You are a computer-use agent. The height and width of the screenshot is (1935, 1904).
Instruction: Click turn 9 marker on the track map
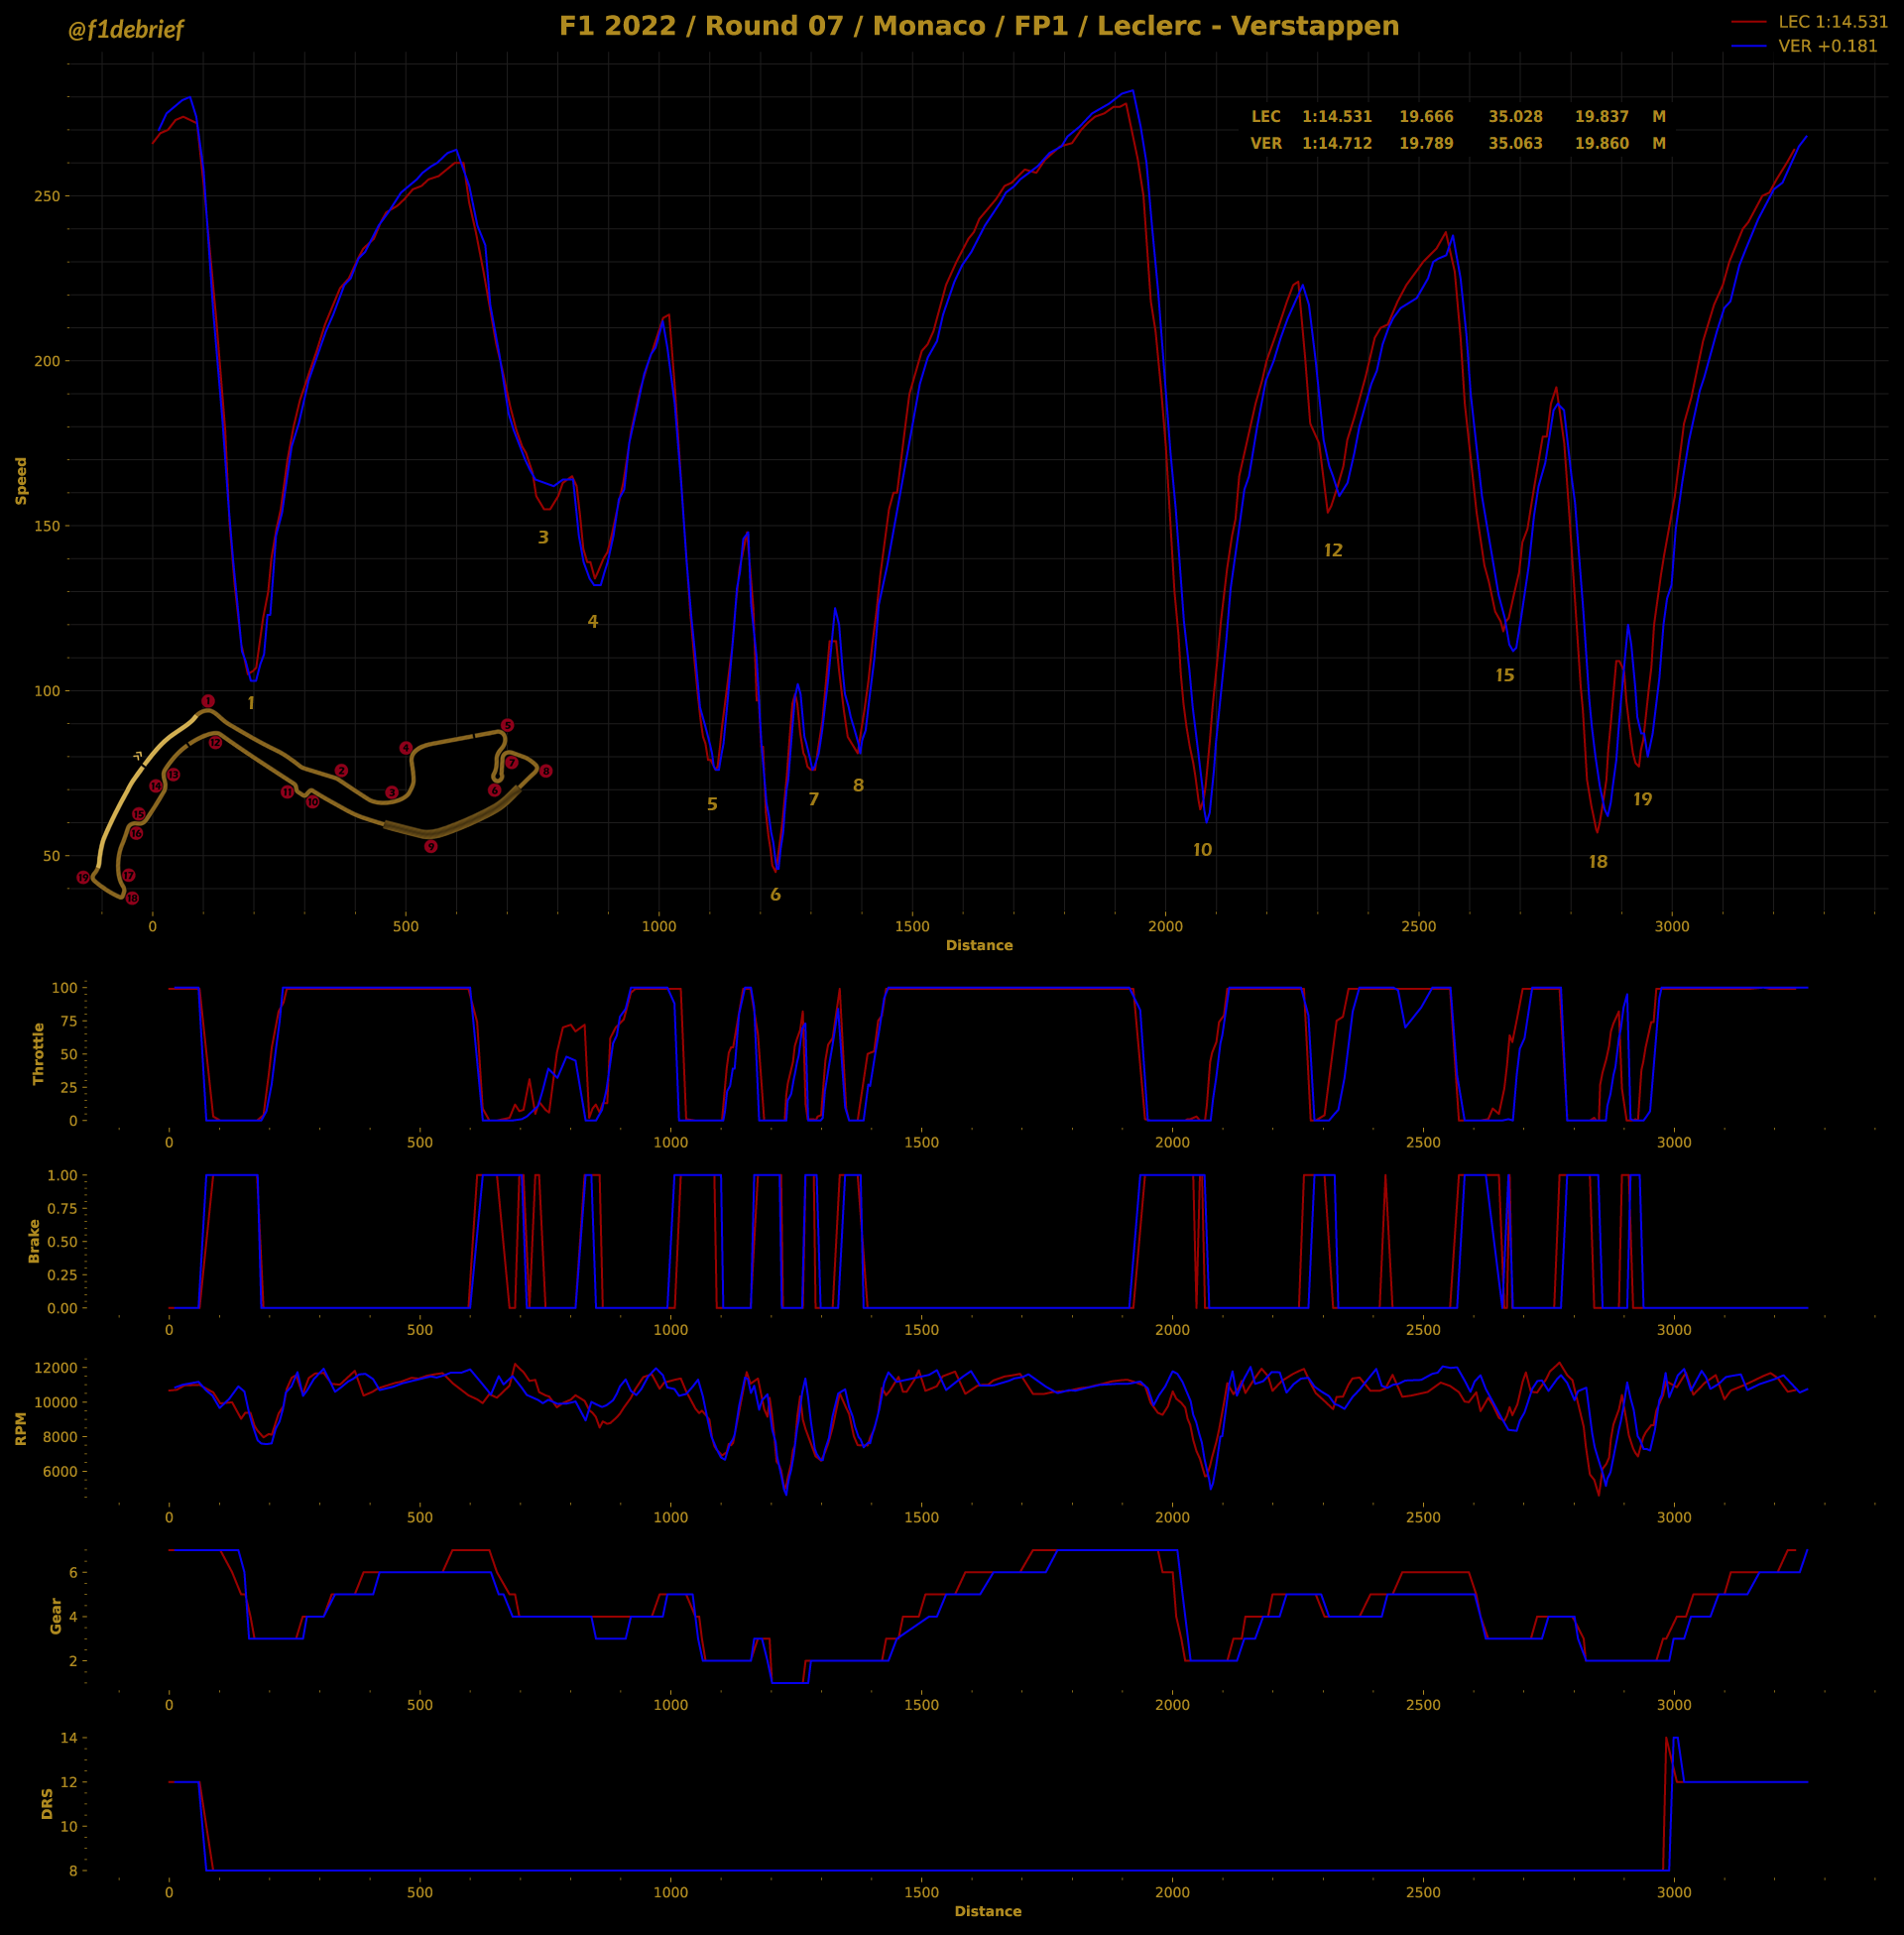[431, 846]
